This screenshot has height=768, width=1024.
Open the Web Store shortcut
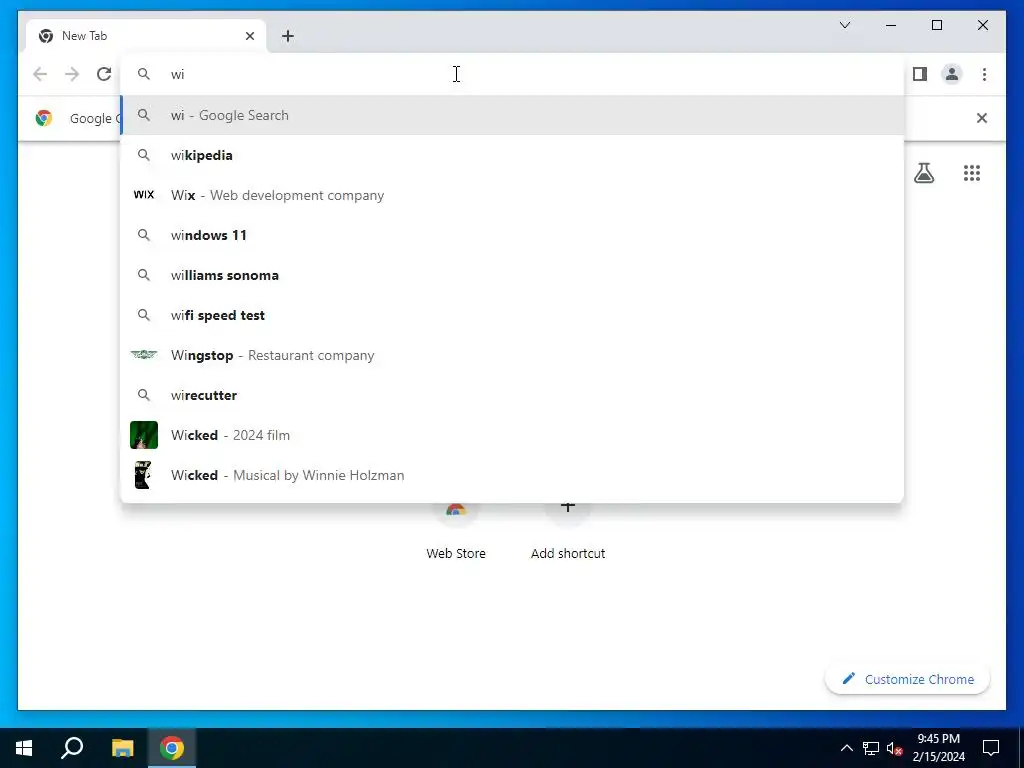pos(456,532)
